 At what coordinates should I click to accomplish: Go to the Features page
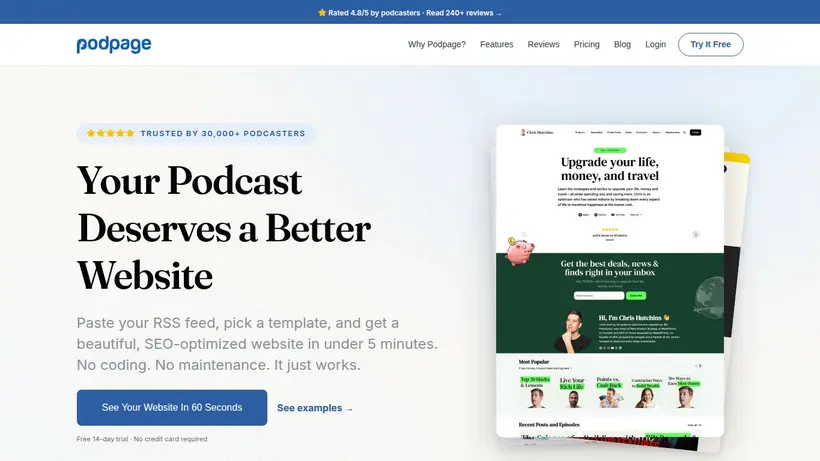496,44
